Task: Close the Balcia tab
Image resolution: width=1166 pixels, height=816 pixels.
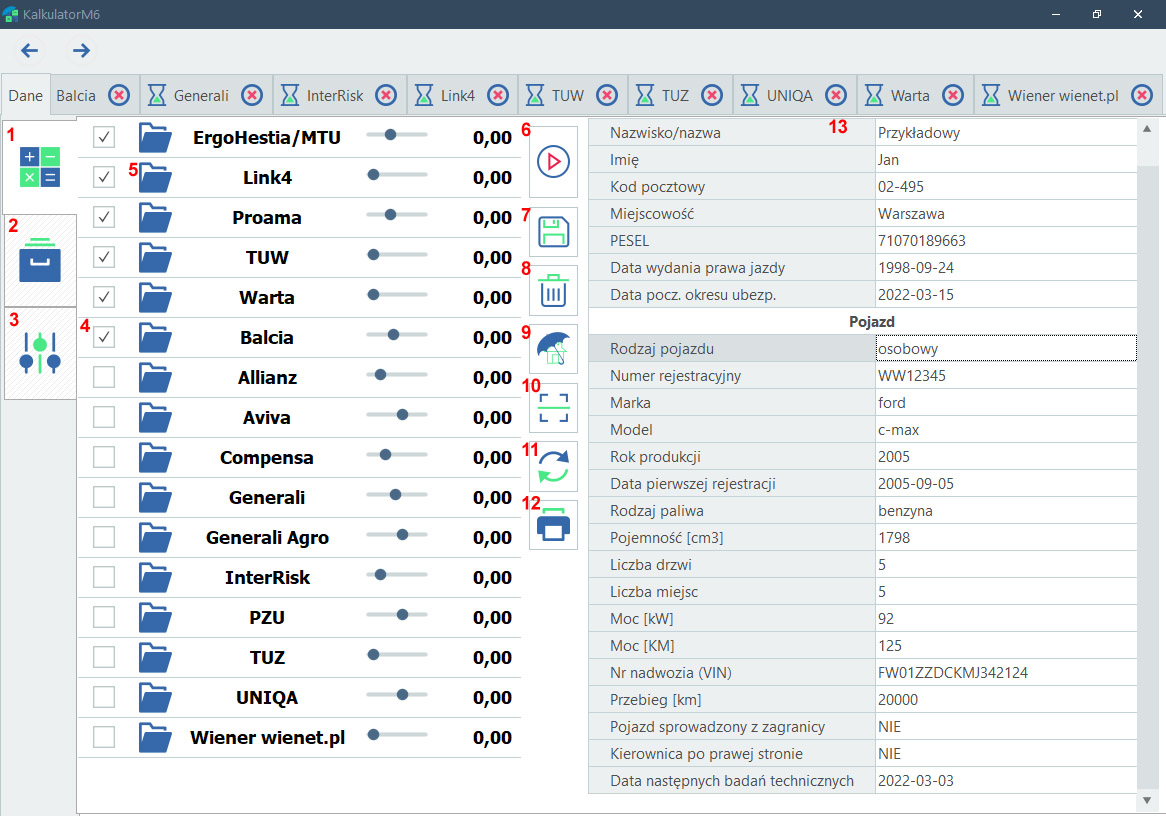Action: (x=119, y=95)
